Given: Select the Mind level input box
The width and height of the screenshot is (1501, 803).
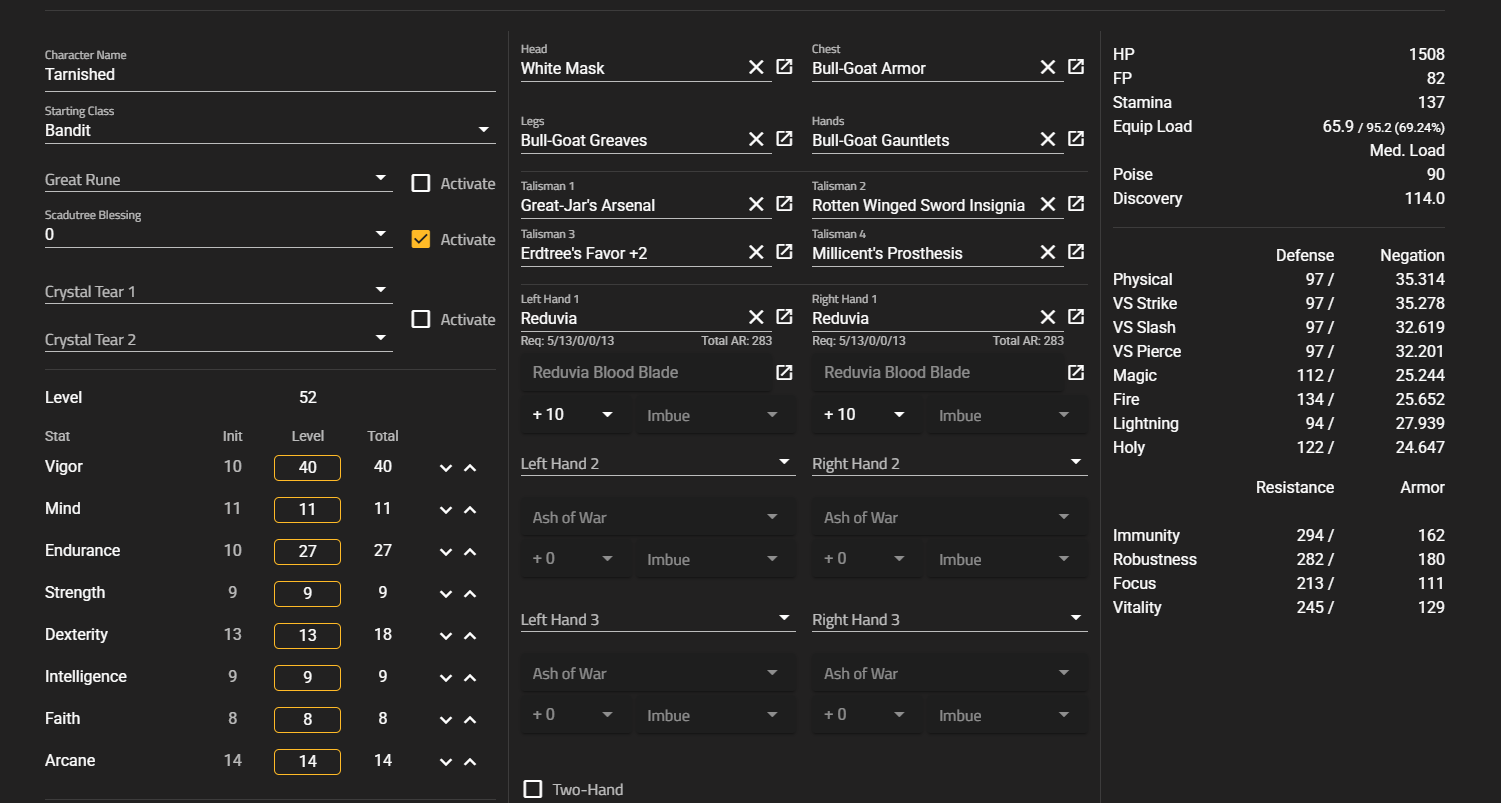Looking at the screenshot, I should pos(307,510).
